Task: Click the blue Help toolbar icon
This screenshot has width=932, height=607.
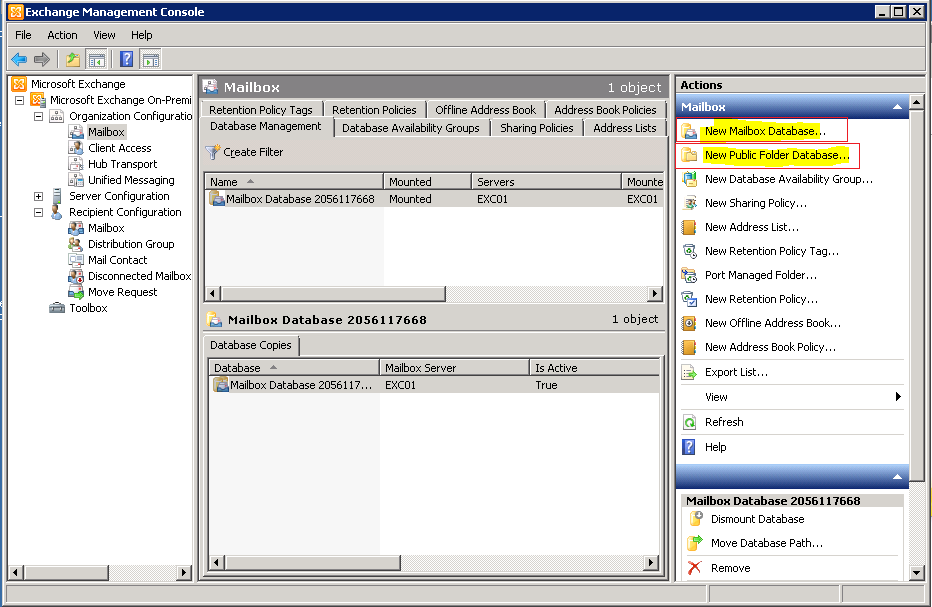Action: tap(127, 59)
